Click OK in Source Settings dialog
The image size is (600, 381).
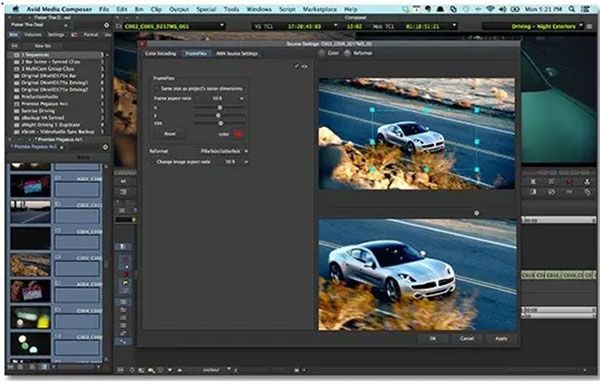(432, 338)
